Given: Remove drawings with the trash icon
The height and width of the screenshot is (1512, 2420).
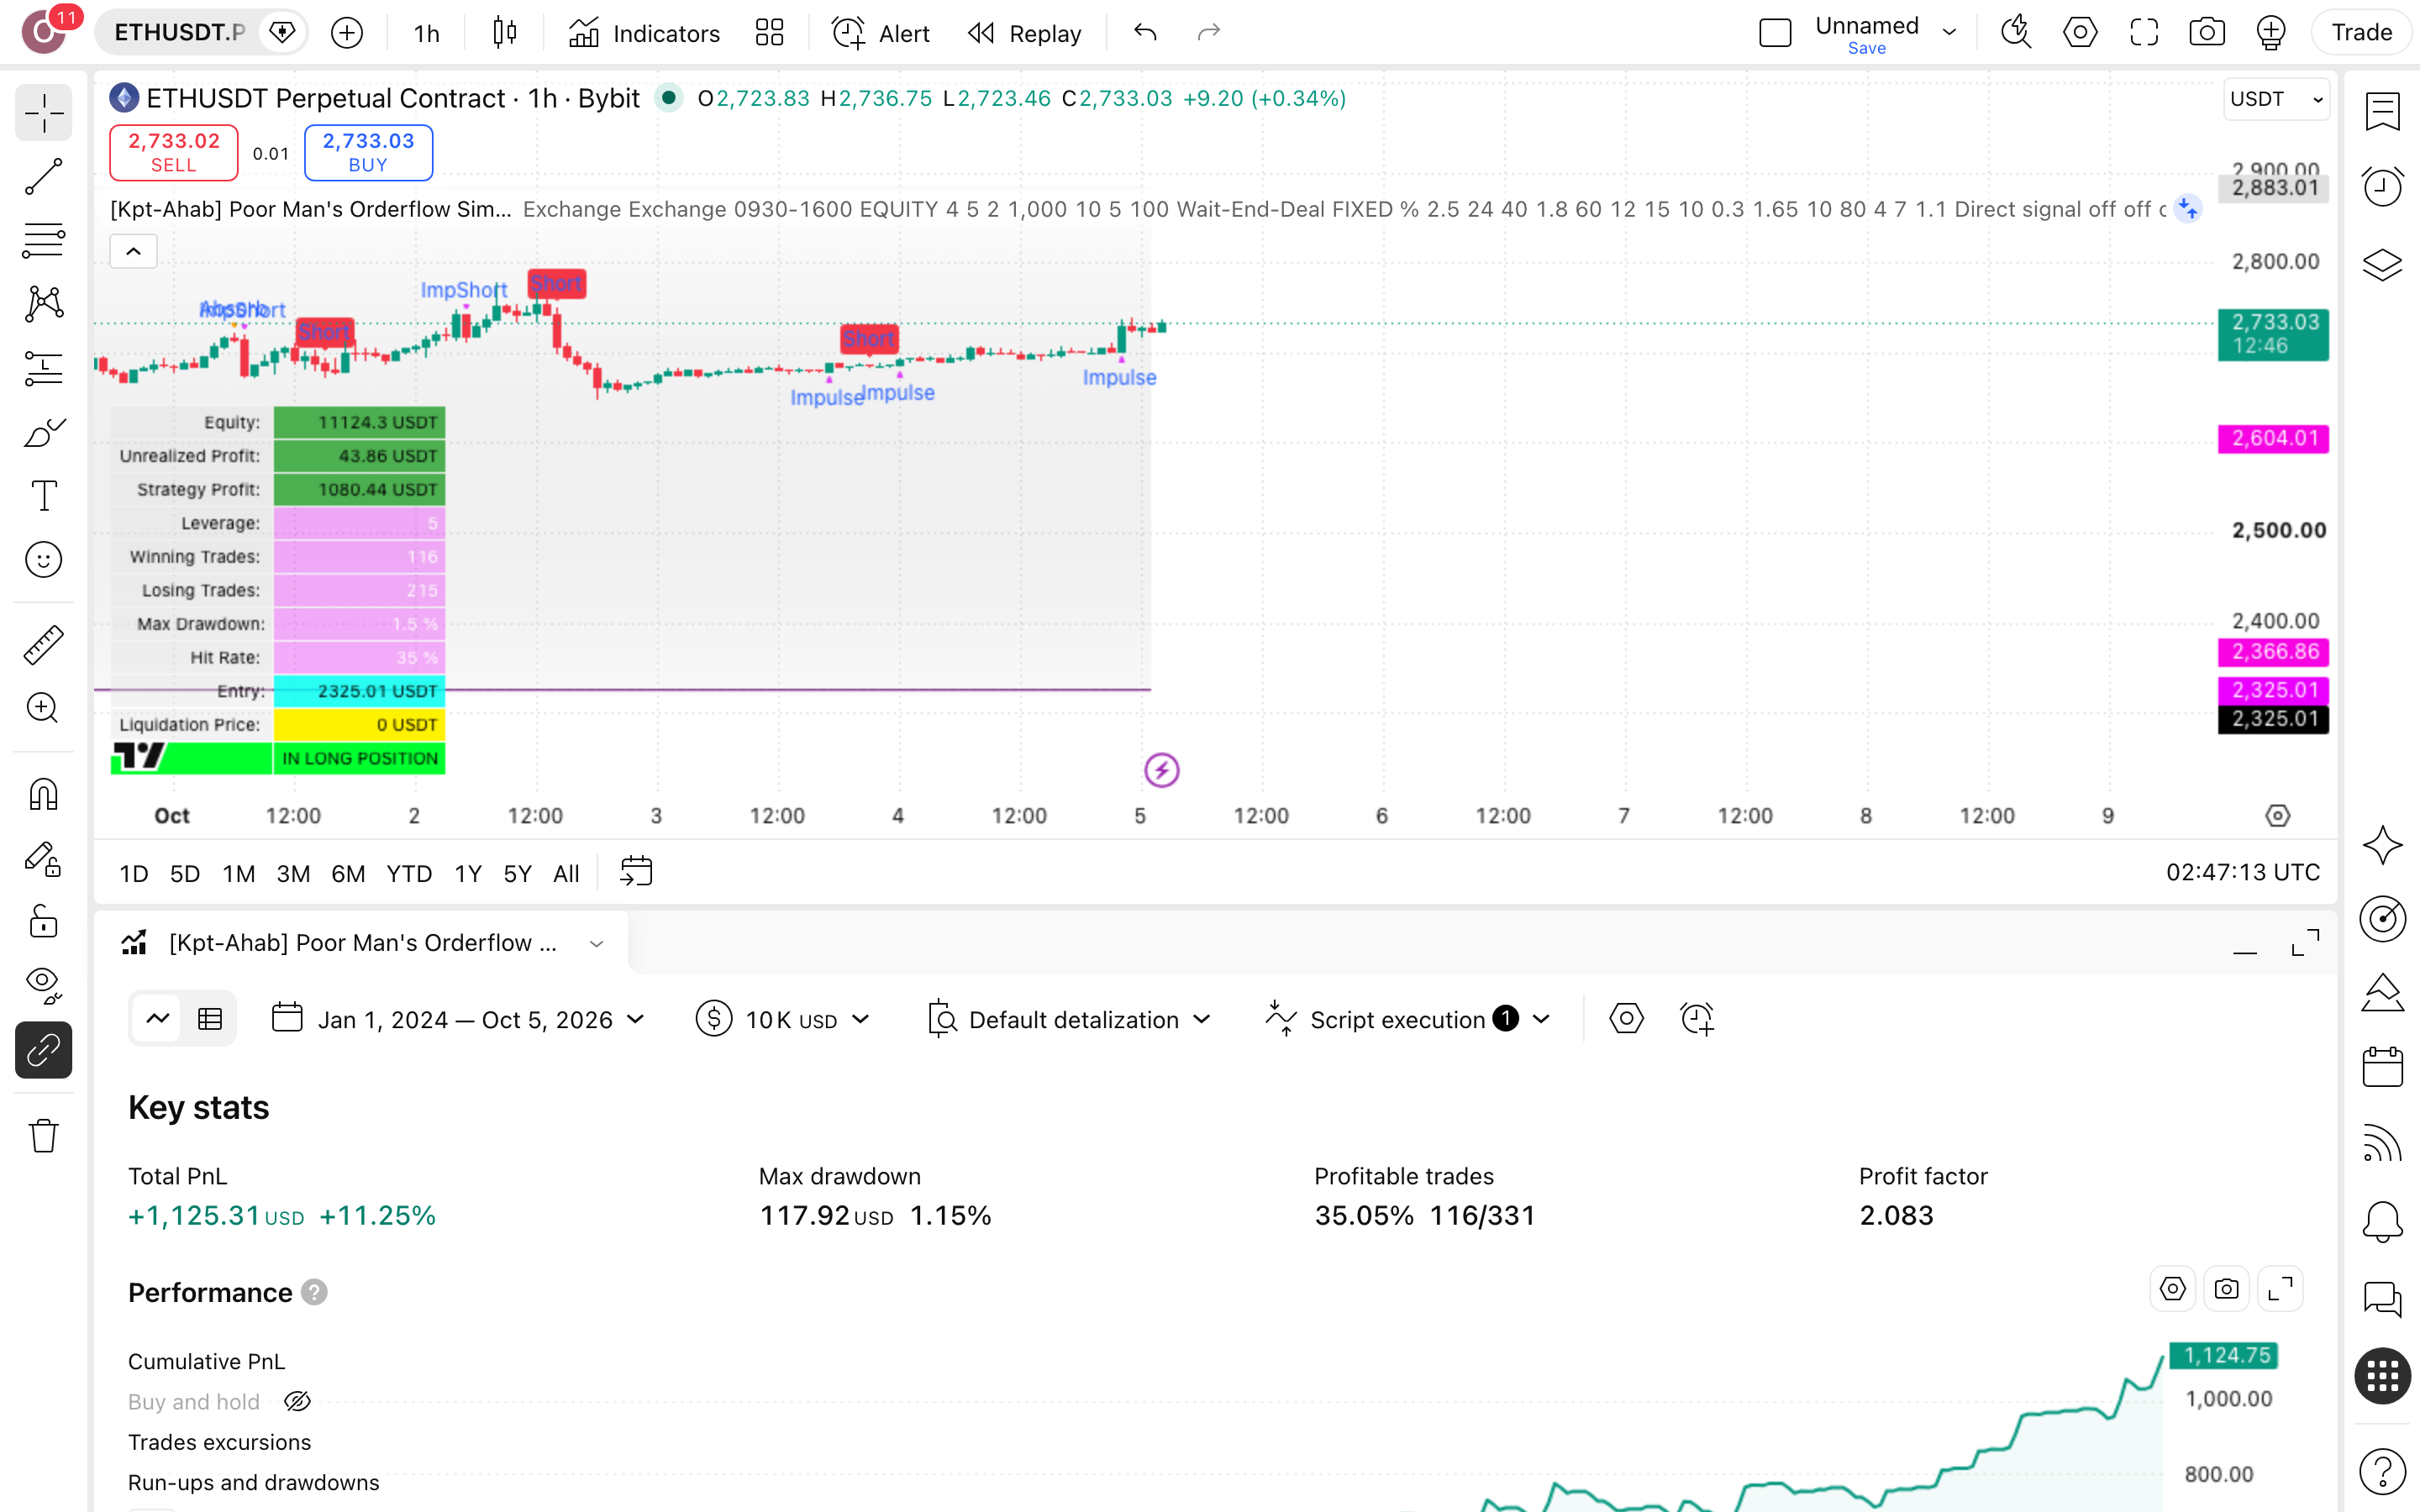Looking at the screenshot, I should click(43, 1135).
